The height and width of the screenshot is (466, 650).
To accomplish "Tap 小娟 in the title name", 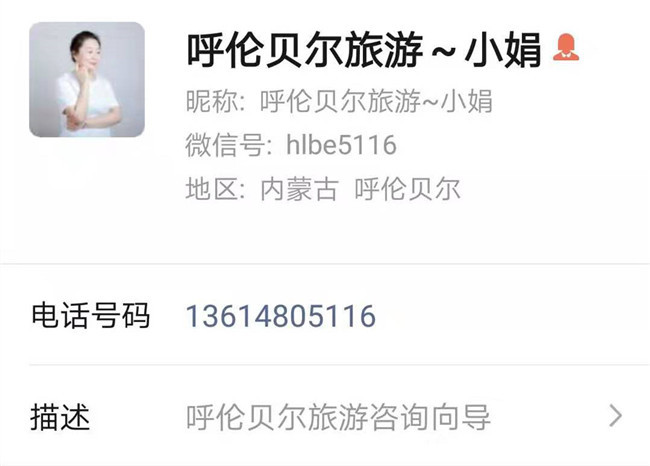I will (x=503, y=50).
